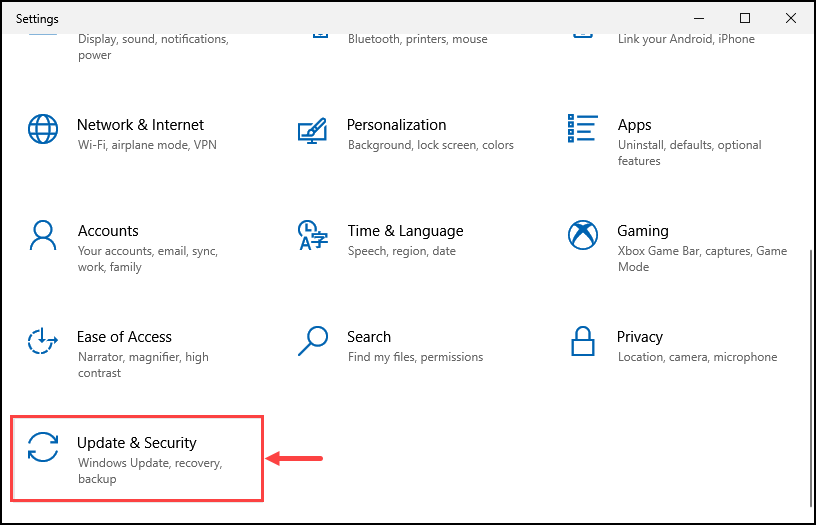Open the Privacy padlock icon
Image resolution: width=816 pixels, height=525 pixels.
pyautogui.click(x=582, y=341)
